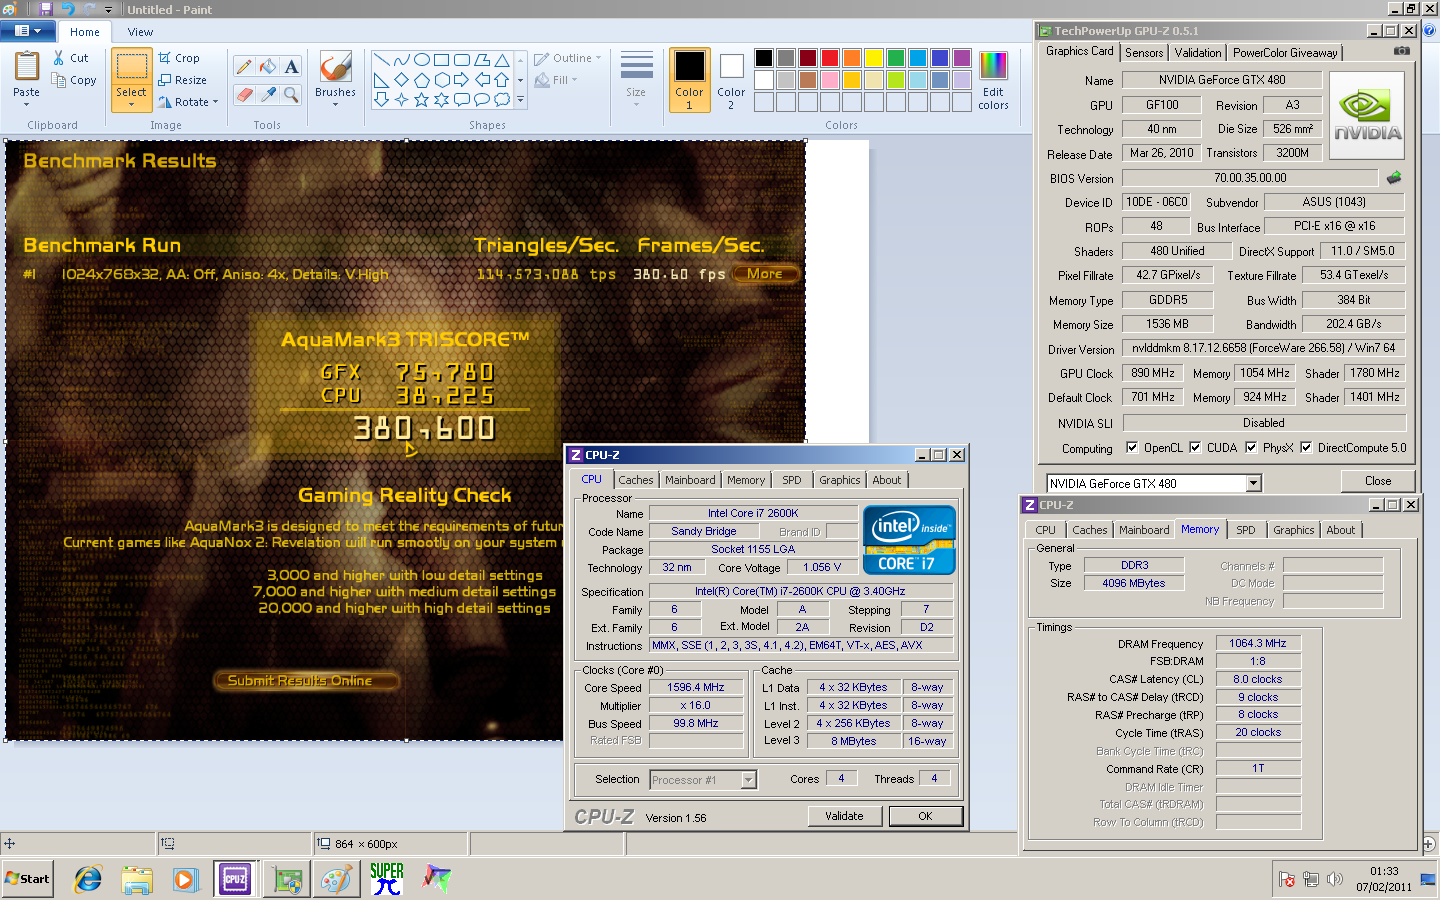The image size is (1440, 900).
Task: Open Paint Help question mark icon
Action: (x=1429, y=31)
